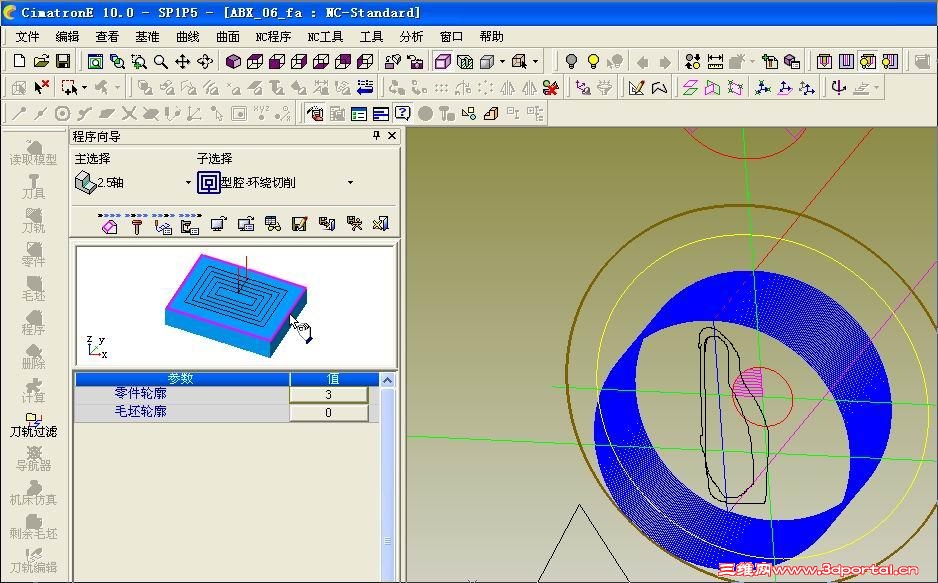The image size is (938, 583).
Task: Click the help question mark speech bubble icon
Action: 403,113
